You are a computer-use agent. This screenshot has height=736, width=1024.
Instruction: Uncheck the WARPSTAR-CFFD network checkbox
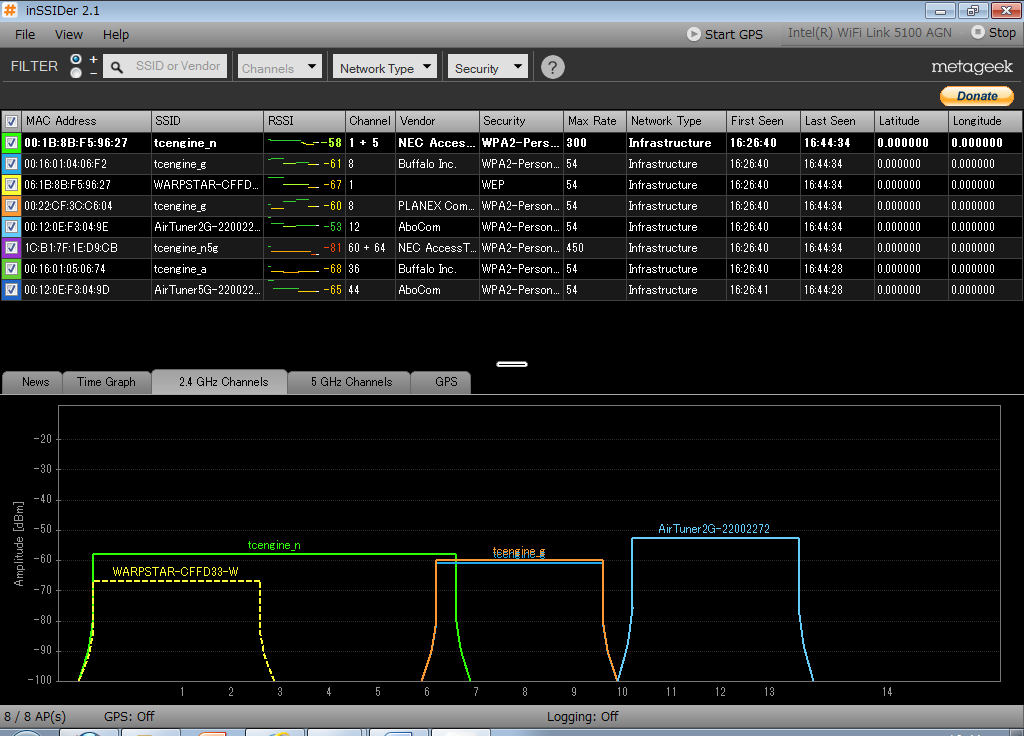point(11,185)
